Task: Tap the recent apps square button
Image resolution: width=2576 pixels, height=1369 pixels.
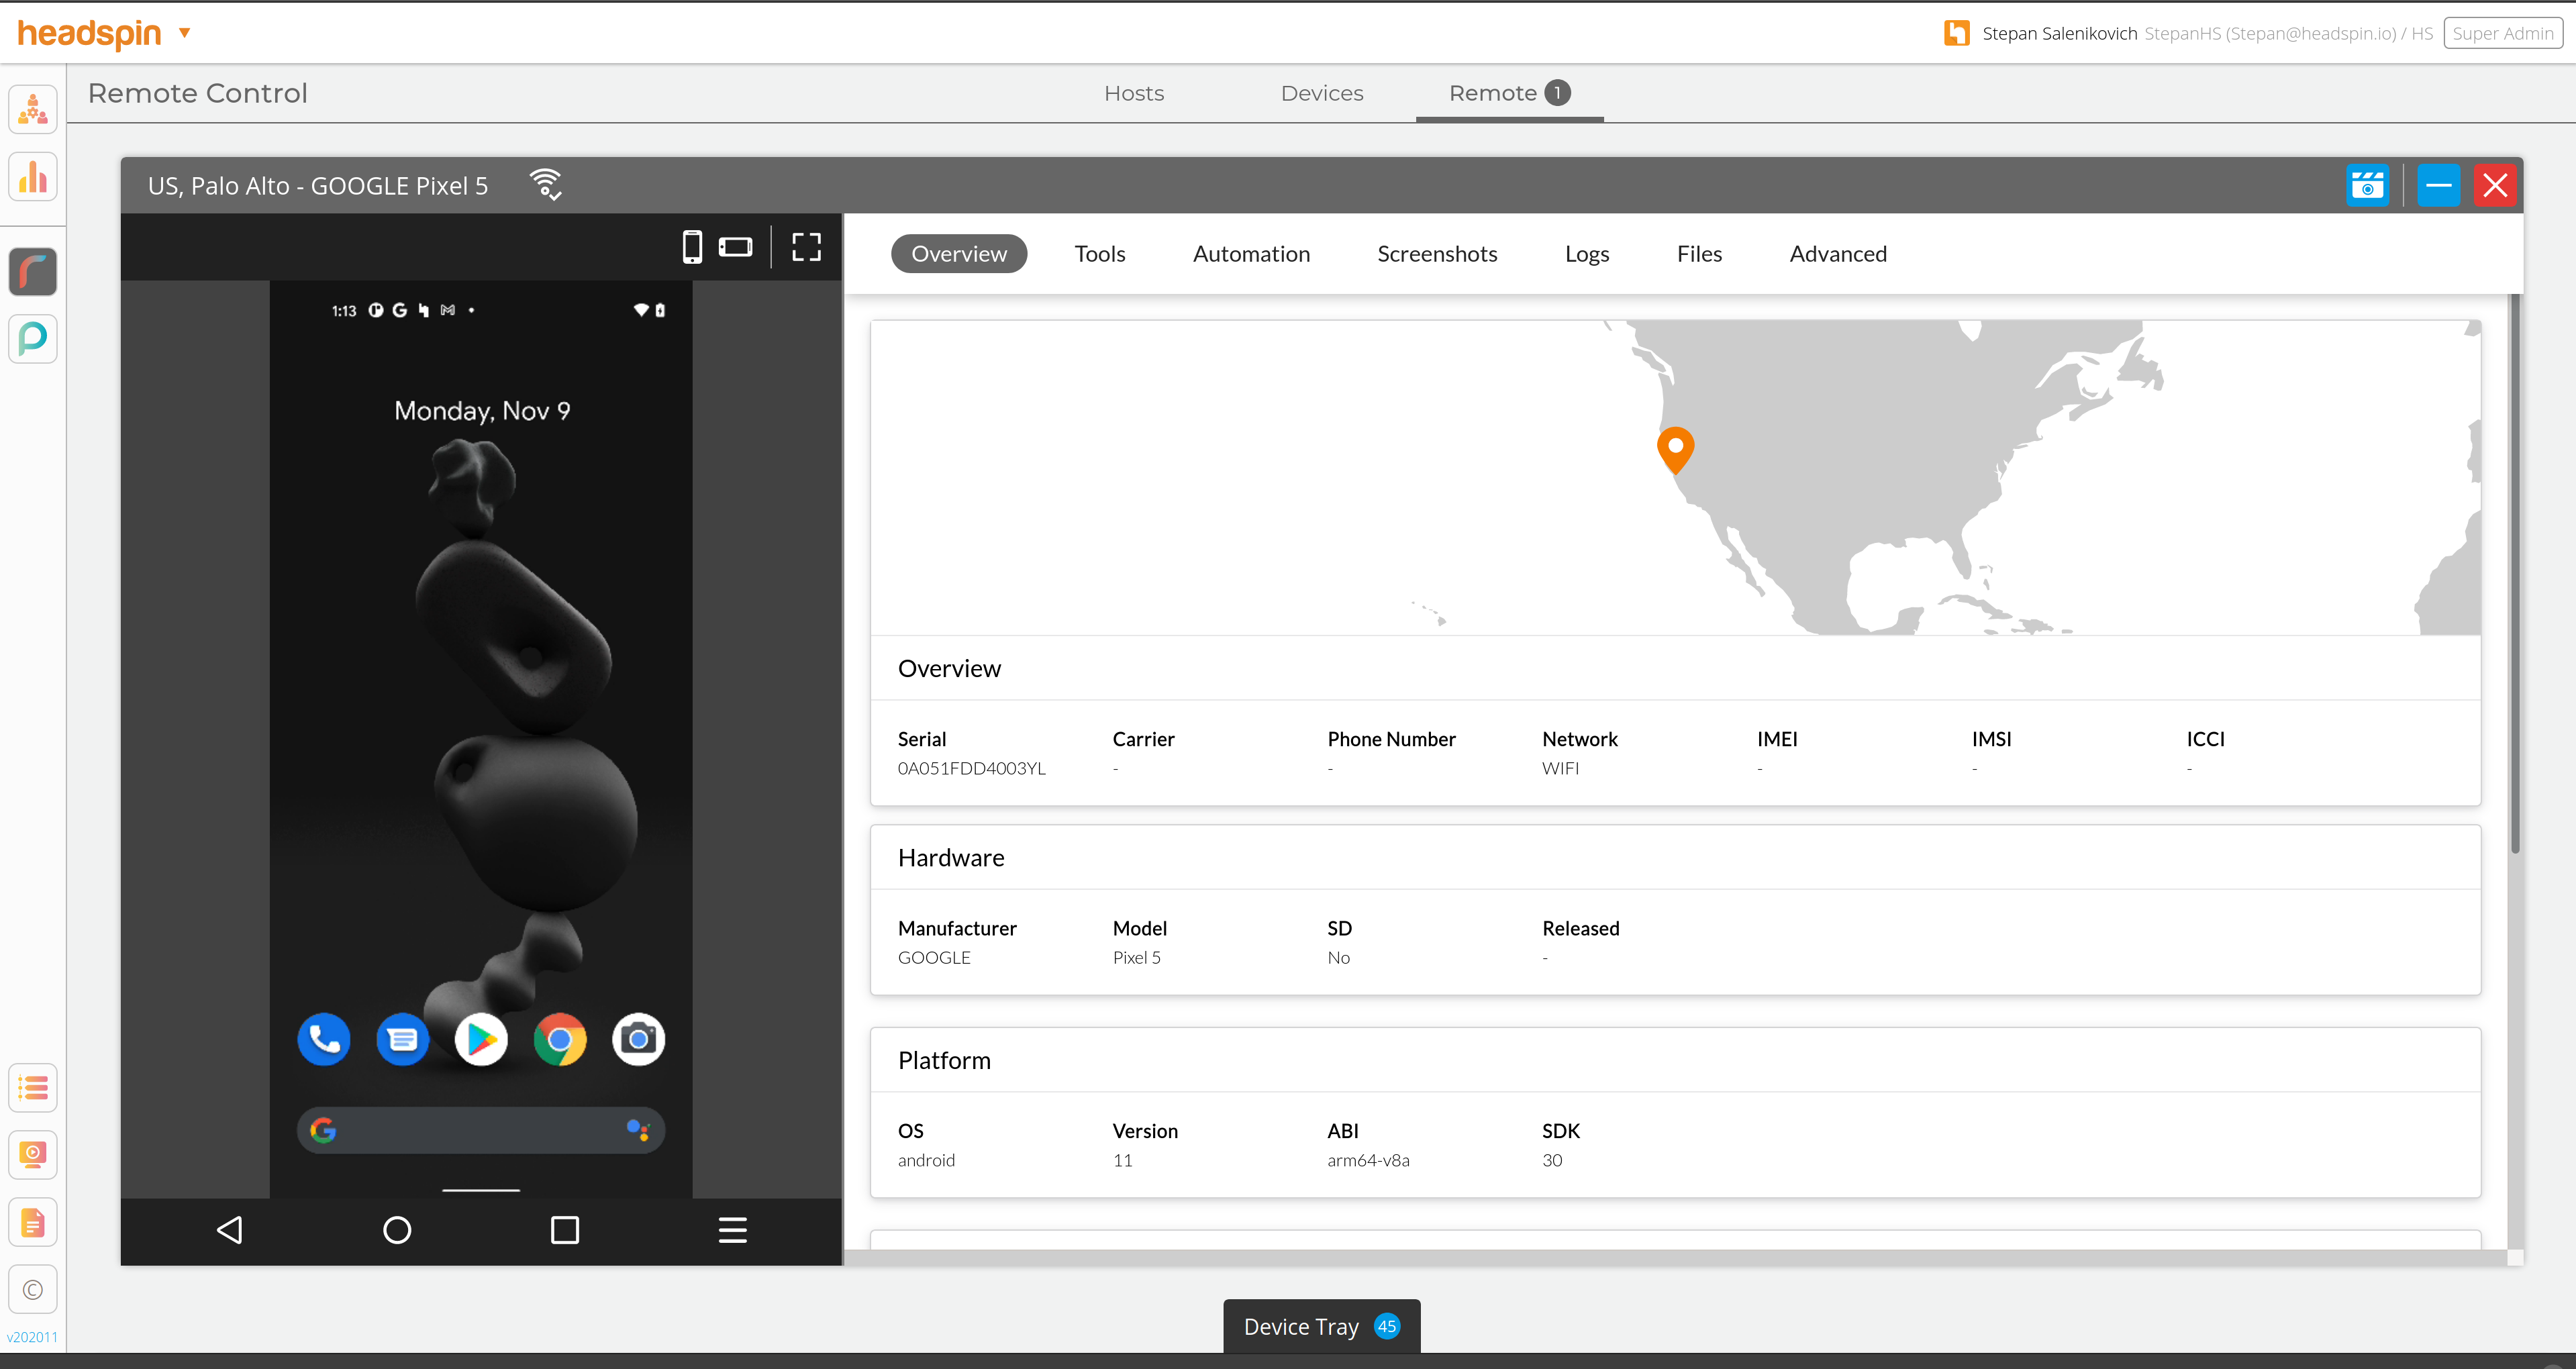Action: tap(565, 1230)
